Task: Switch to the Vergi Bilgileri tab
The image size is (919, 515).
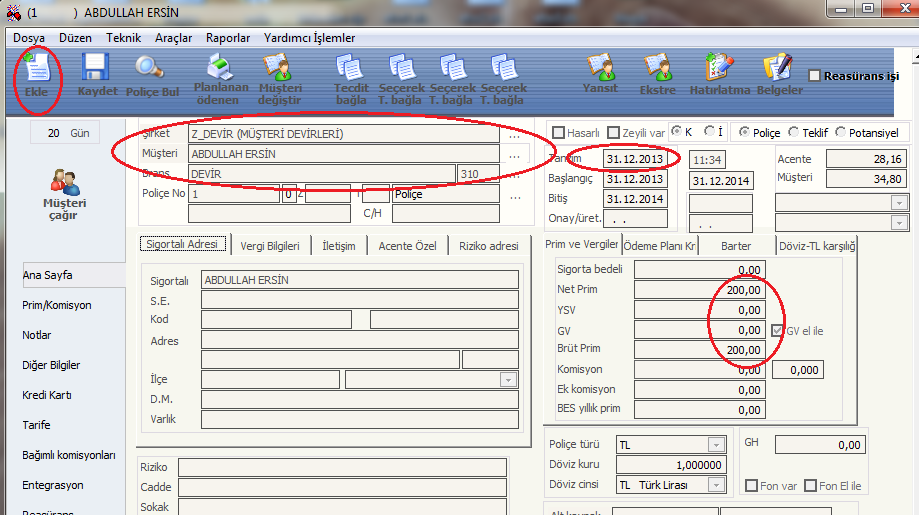Action: (x=271, y=246)
